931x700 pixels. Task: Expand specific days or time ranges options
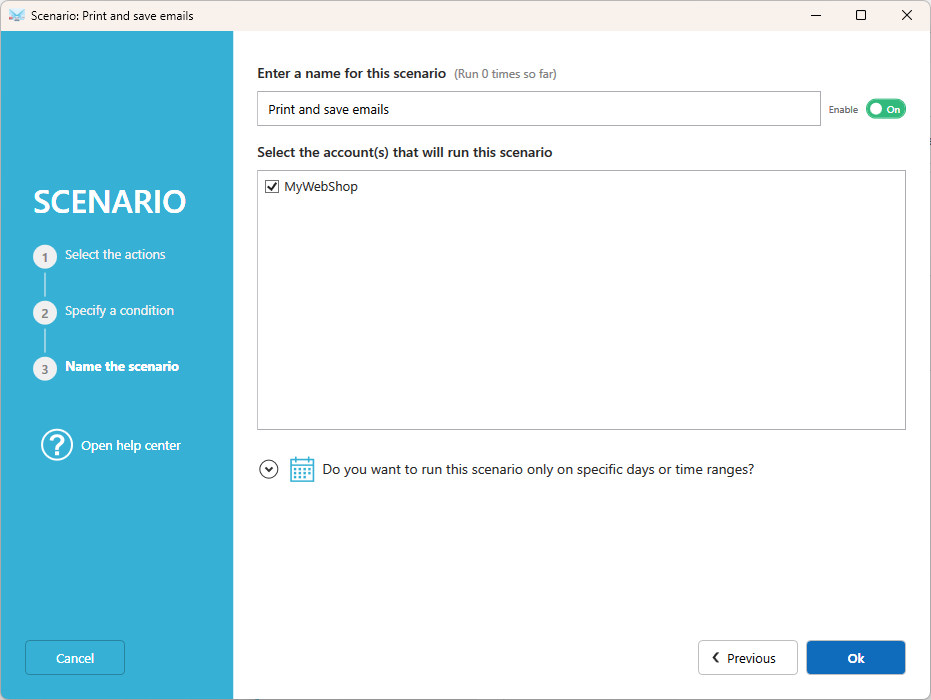[x=268, y=469]
